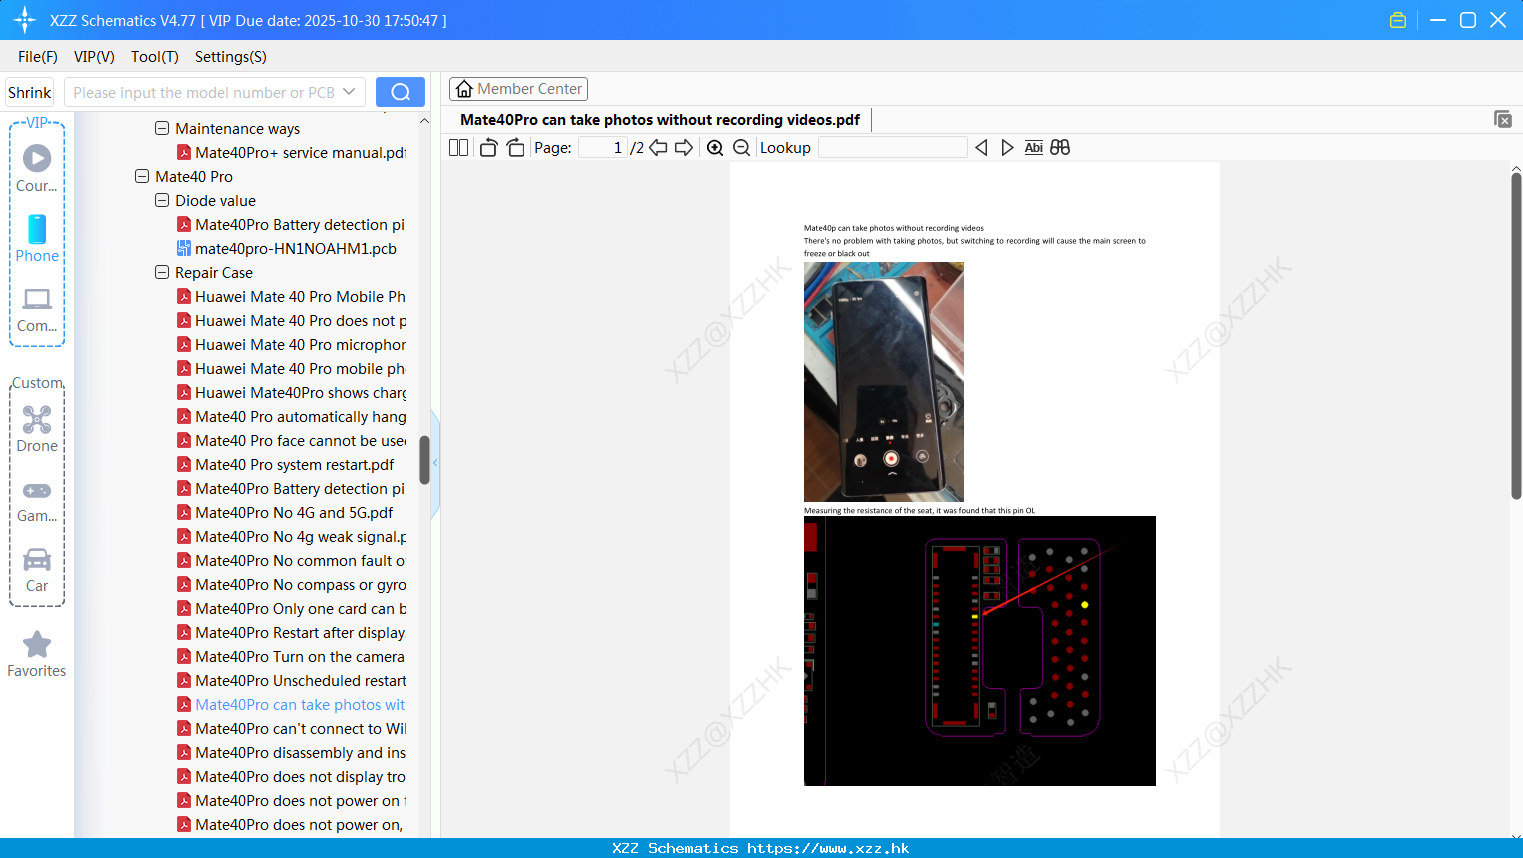Click the Lookup text field

892,148
